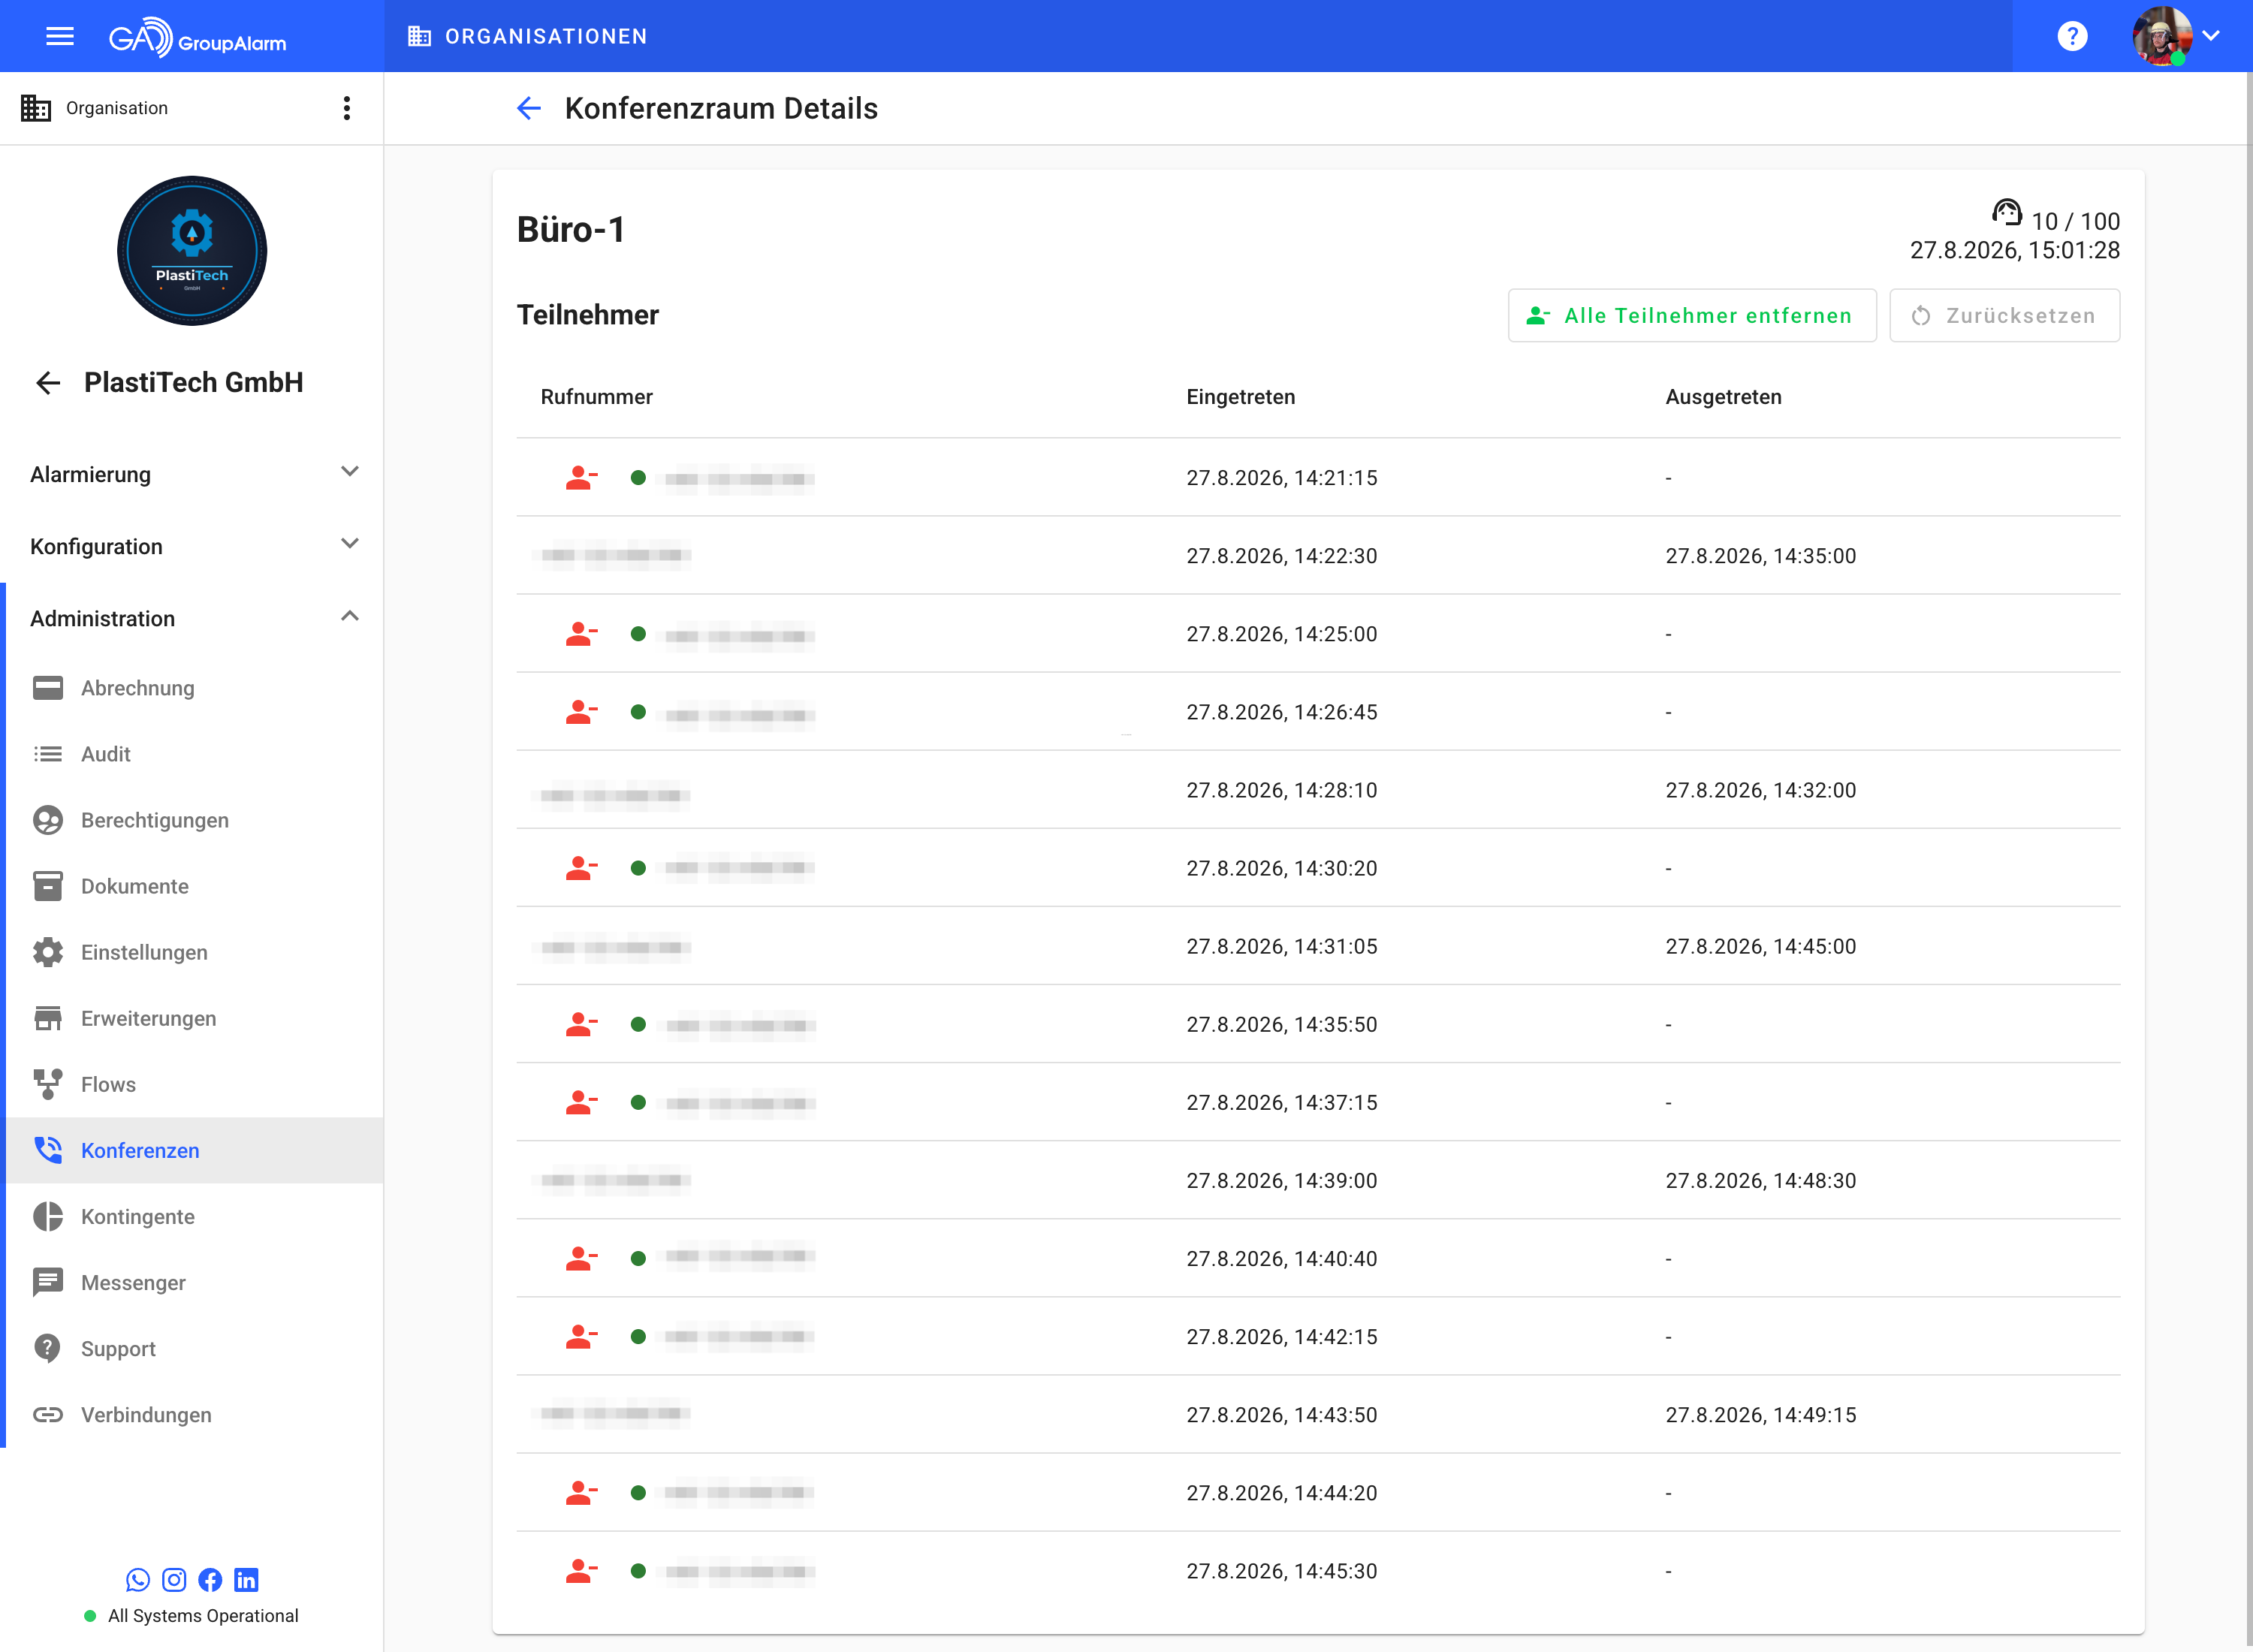Remove participant who joined at 14:45:30
2253x1652 pixels.
pos(581,1571)
